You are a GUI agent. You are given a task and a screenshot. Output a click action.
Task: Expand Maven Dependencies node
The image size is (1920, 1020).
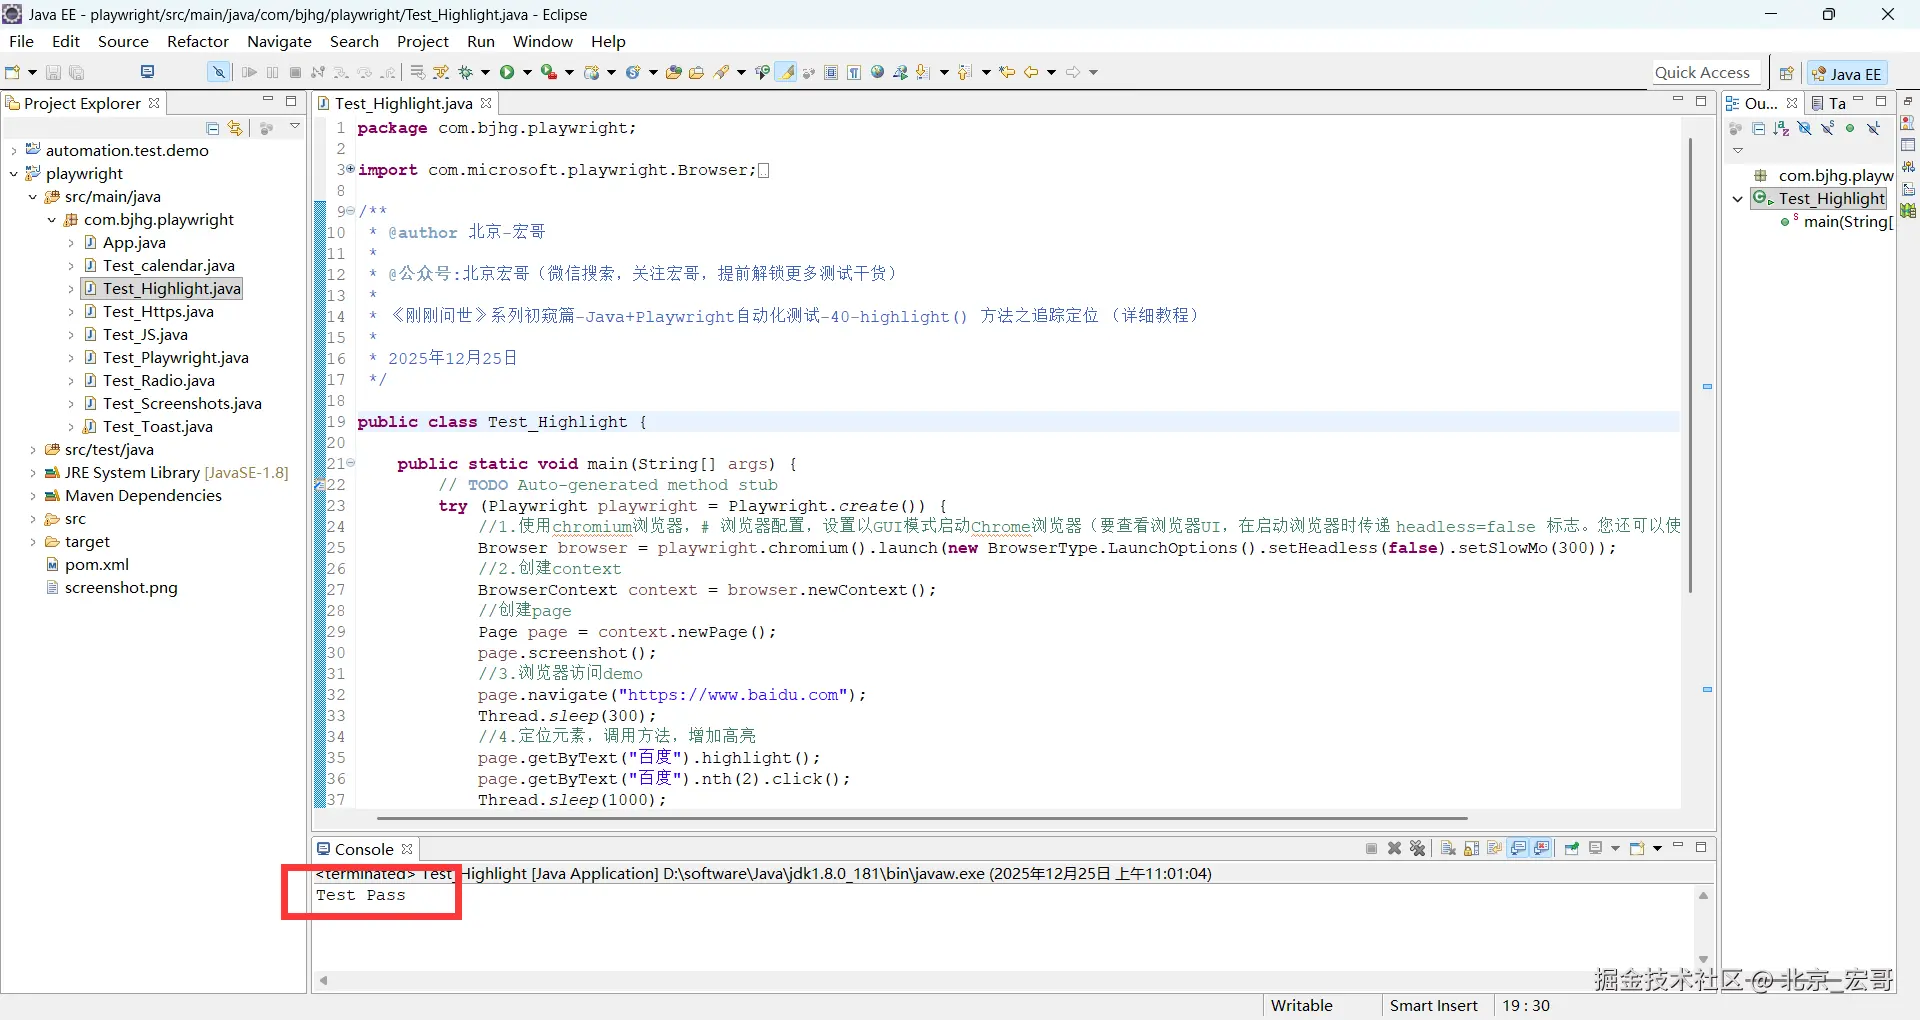[x=33, y=496]
